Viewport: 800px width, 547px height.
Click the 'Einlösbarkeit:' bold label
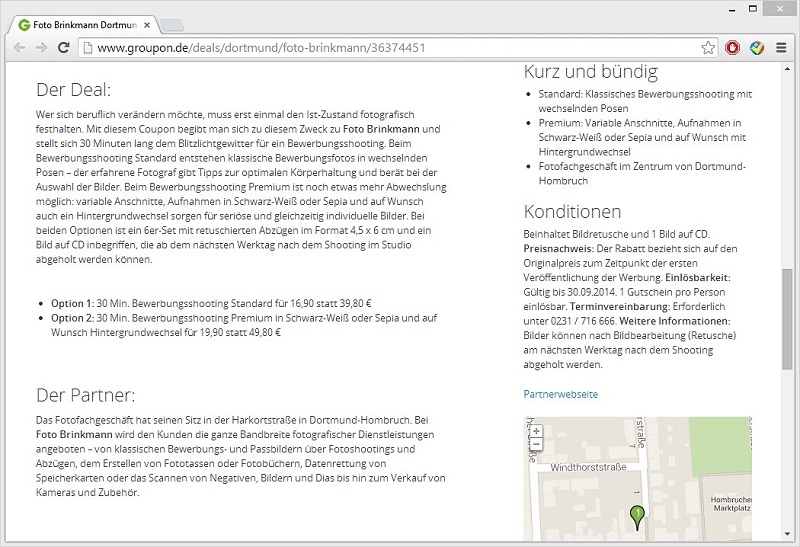click(697, 278)
